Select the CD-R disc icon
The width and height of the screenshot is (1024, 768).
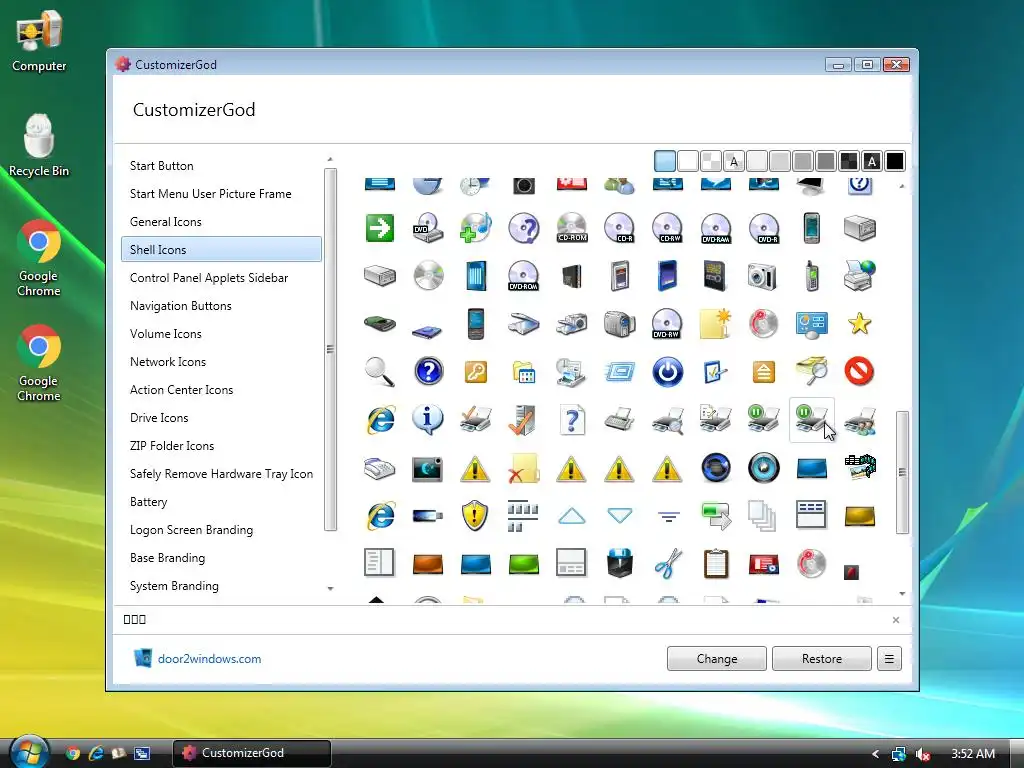619,228
